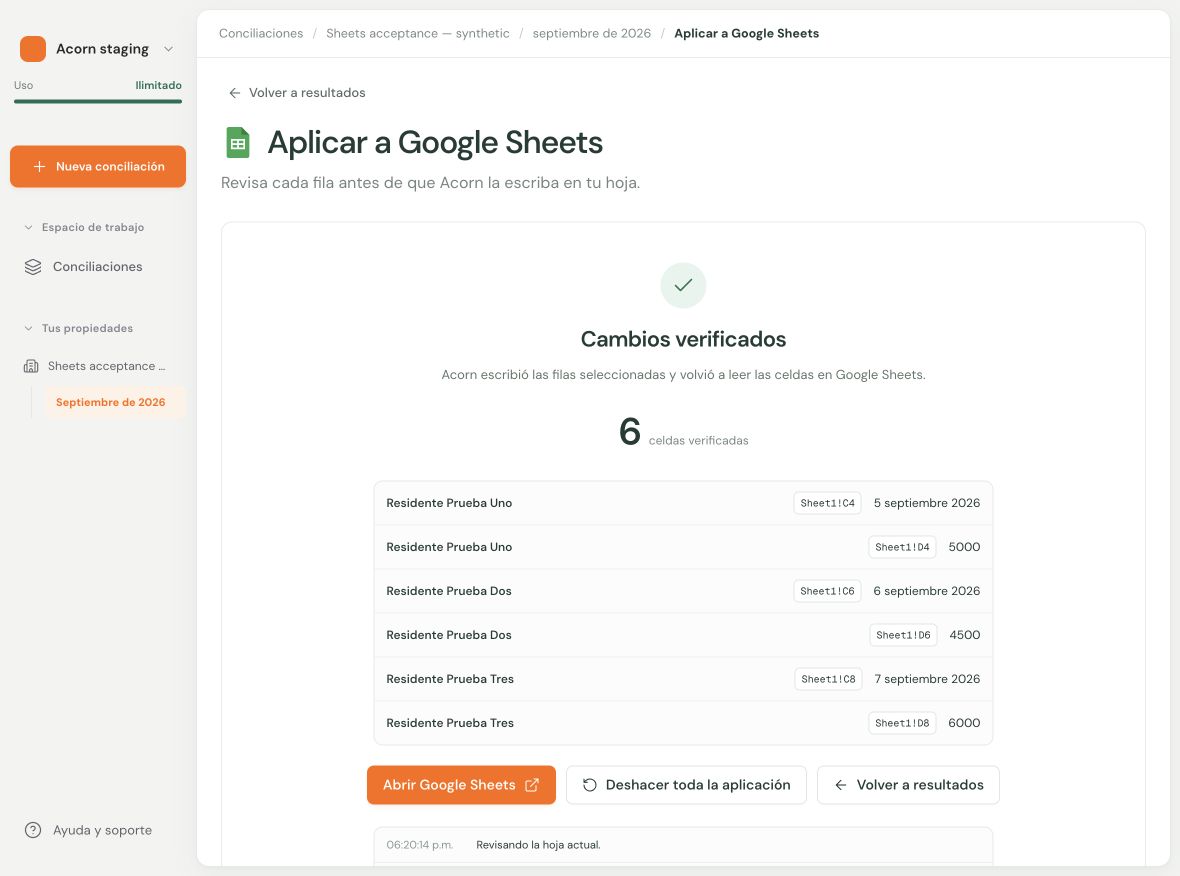The image size is (1180, 876).
Task: Click the 7 septiembre 2026 value
Action: click(x=927, y=679)
